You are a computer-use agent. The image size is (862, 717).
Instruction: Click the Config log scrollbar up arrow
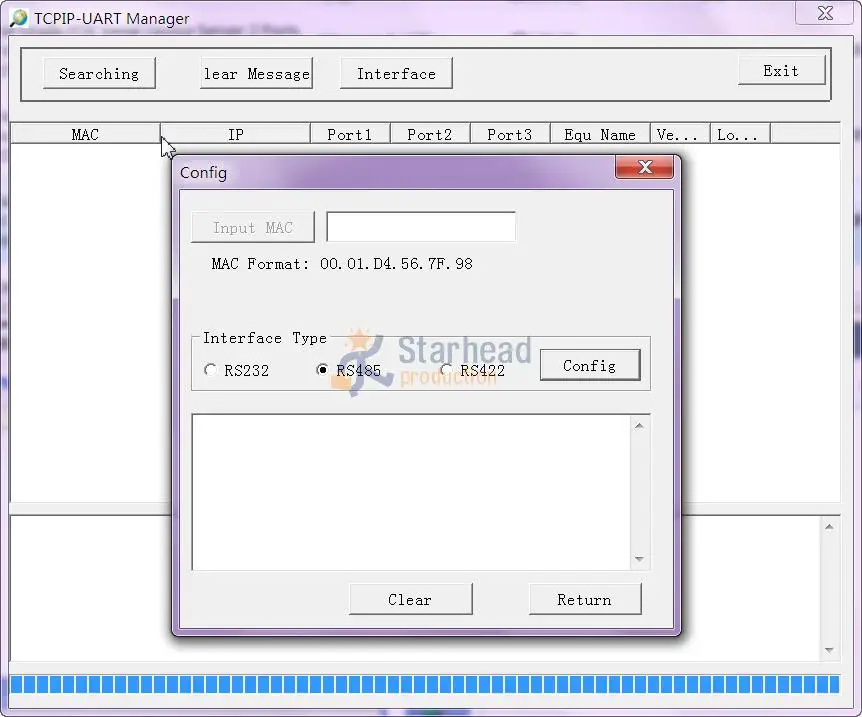[x=639, y=426]
